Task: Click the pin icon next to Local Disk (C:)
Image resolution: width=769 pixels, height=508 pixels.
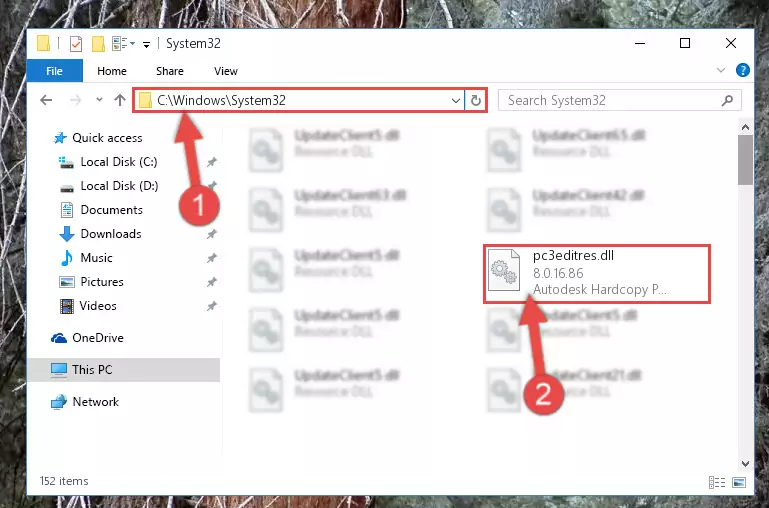Action: click(x=211, y=162)
